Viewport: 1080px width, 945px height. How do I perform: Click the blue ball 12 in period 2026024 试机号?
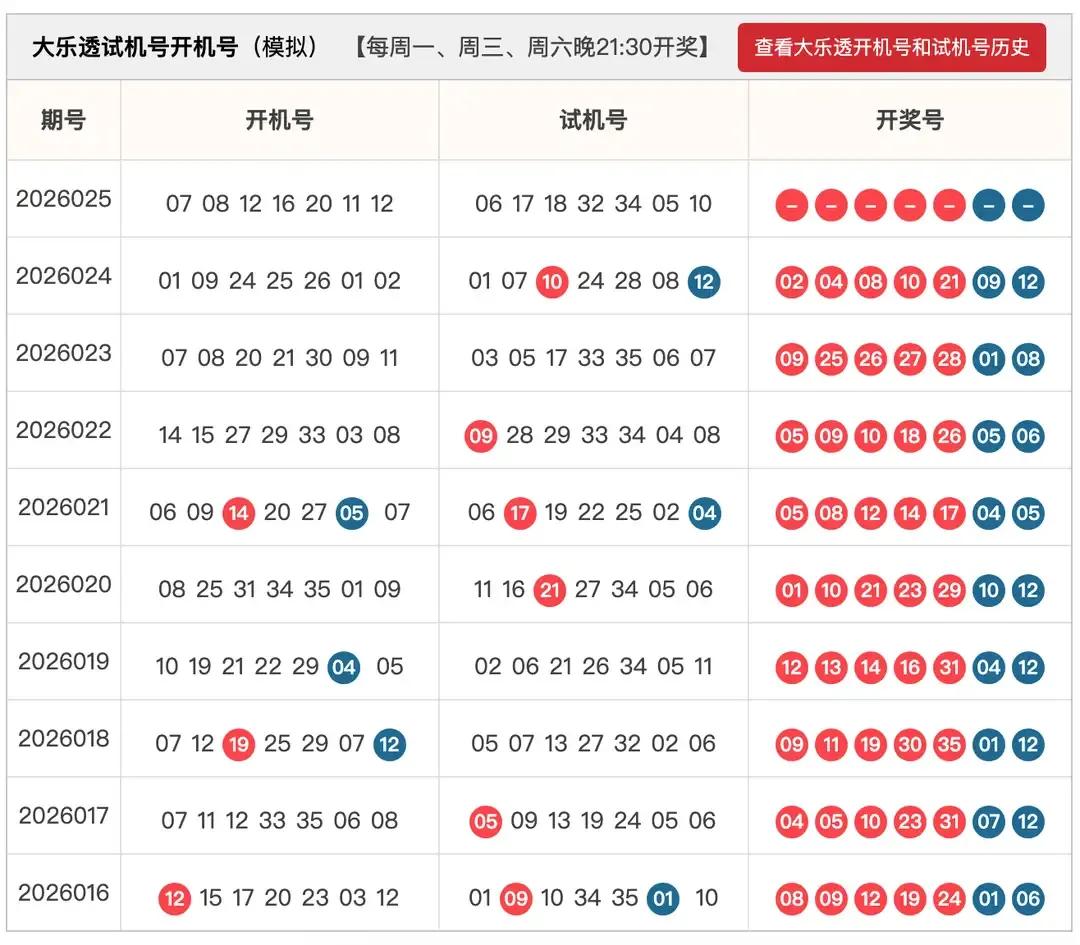[705, 282]
